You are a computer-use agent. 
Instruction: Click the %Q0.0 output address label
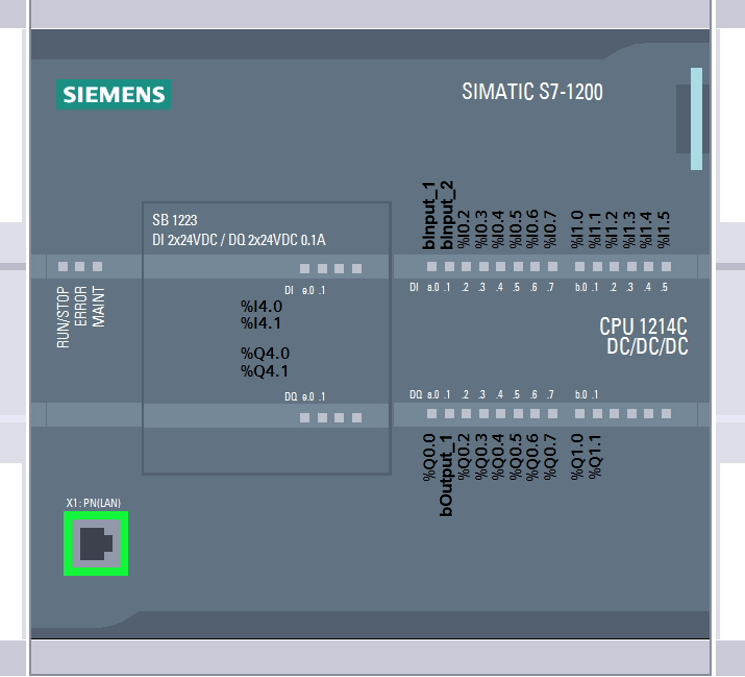[430, 457]
